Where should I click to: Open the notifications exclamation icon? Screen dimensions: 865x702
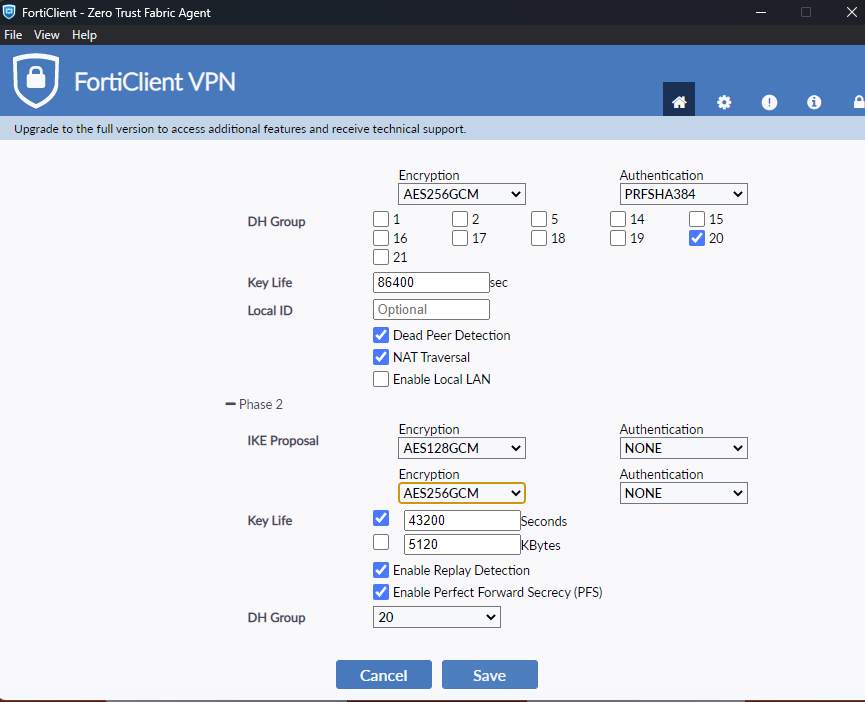[769, 102]
